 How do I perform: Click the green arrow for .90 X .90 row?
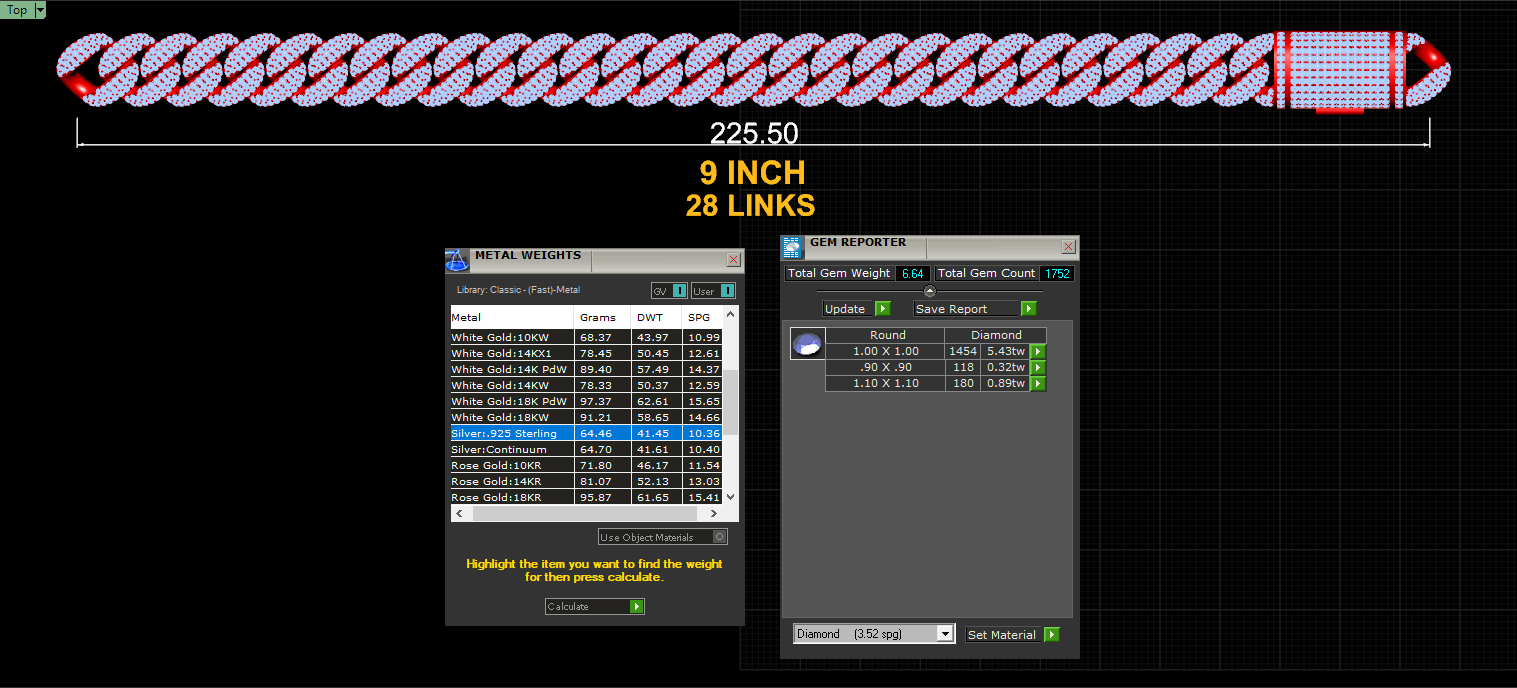pos(1038,368)
